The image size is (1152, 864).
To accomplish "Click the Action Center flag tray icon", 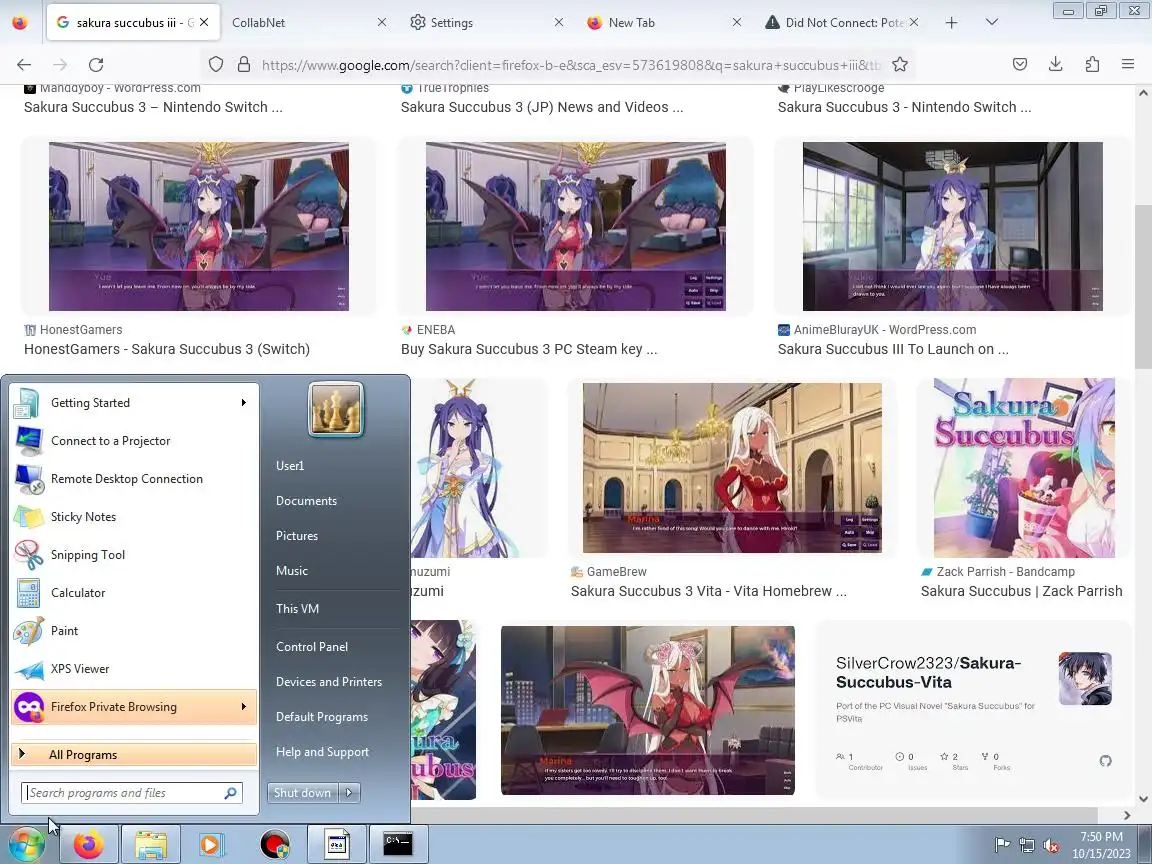I will pyautogui.click(x=1001, y=846).
